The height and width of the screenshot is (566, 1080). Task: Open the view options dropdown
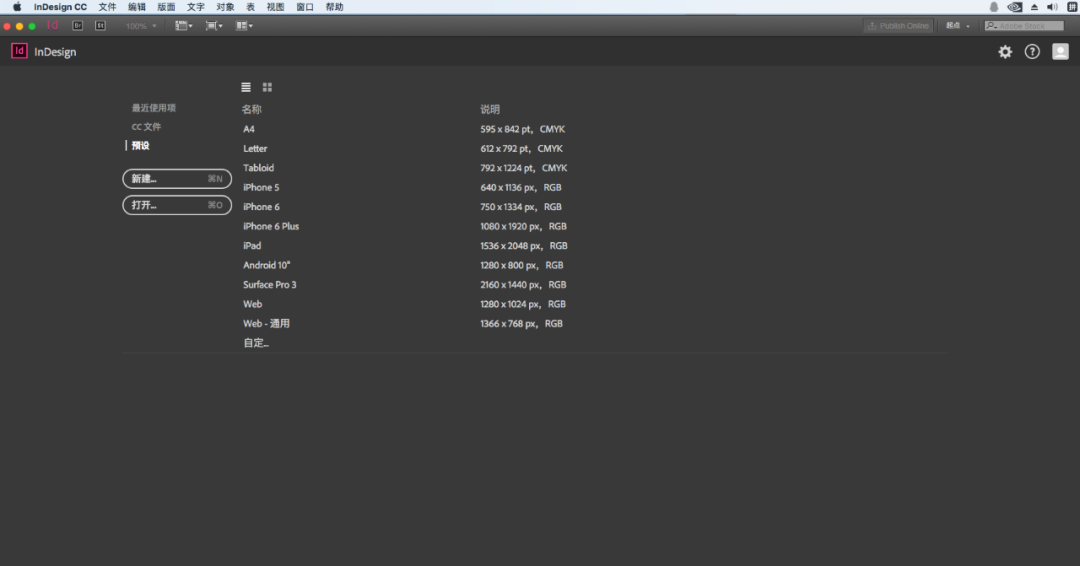point(183,25)
